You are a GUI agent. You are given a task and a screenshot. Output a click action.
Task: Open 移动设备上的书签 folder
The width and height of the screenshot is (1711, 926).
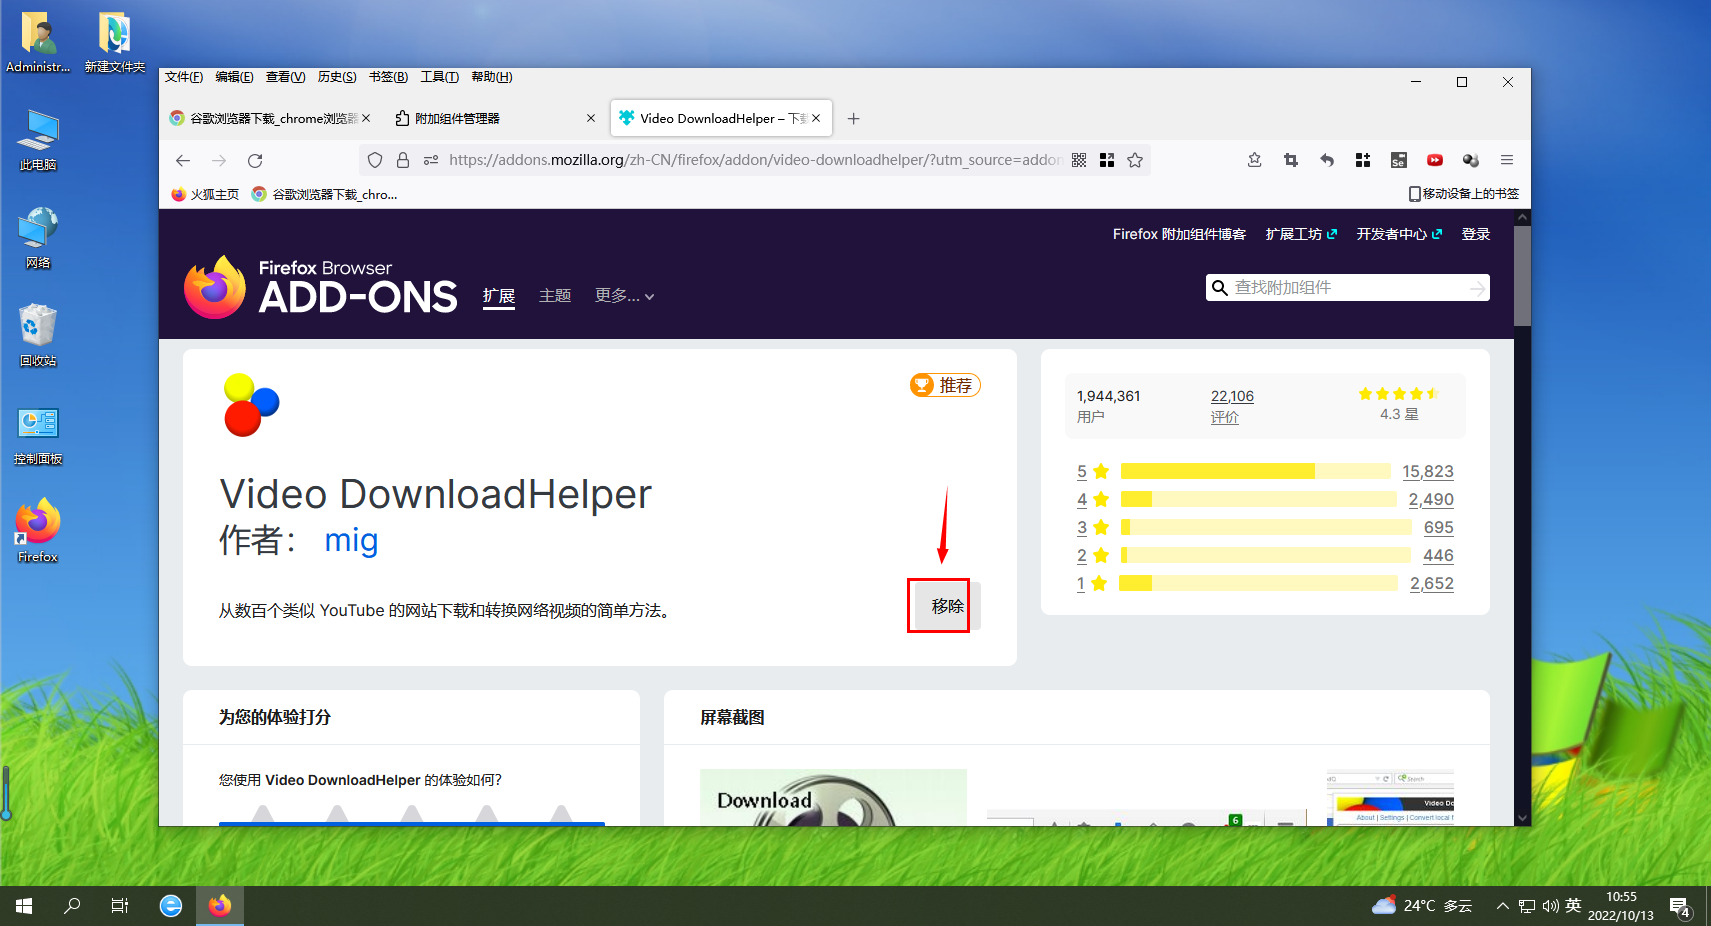pos(1463,194)
